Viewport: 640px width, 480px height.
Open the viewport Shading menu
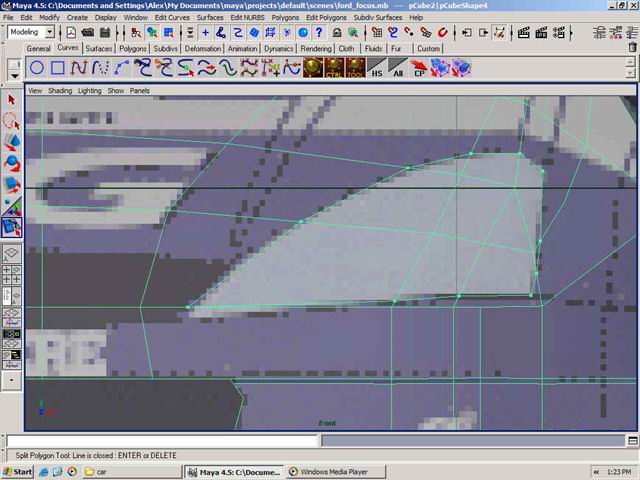click(x=60, y=90)
